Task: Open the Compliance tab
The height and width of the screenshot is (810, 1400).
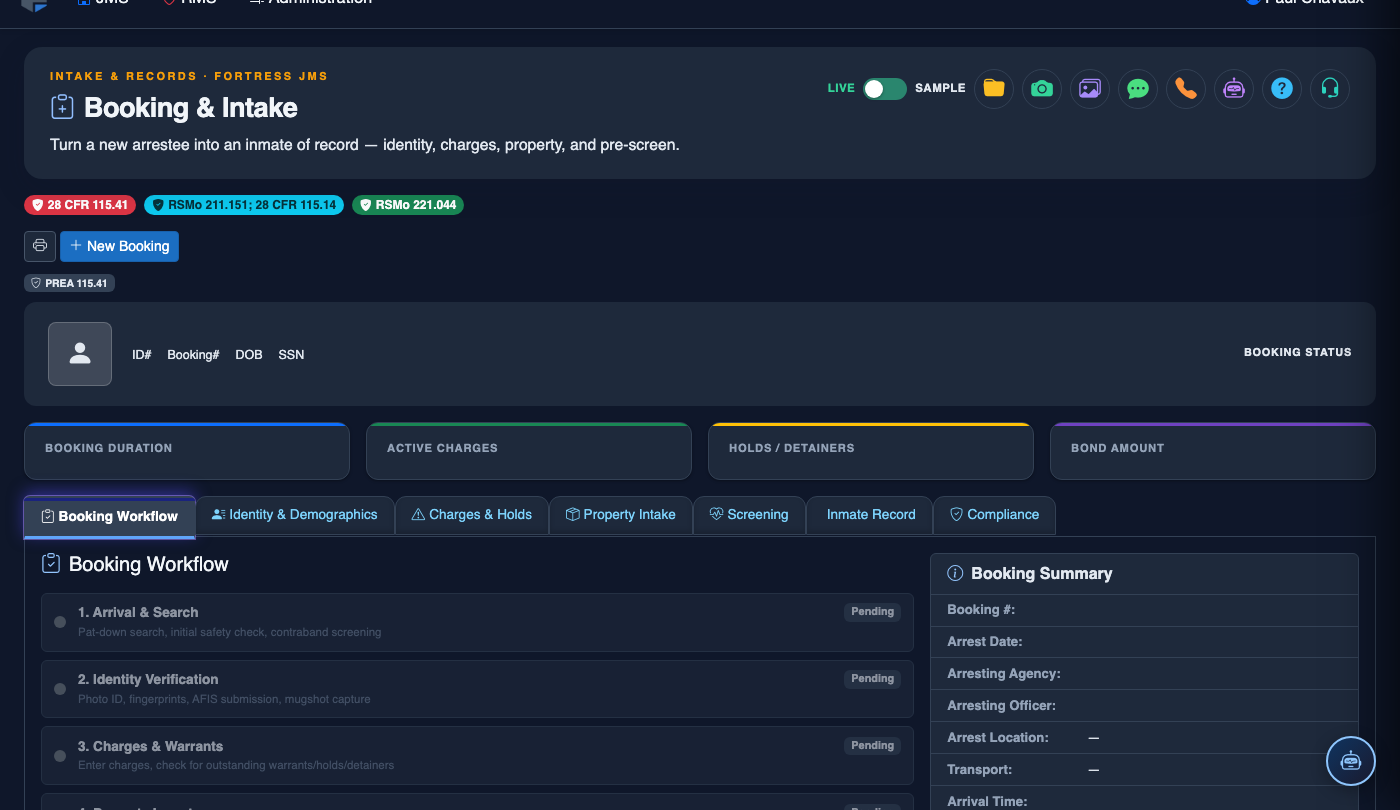Action: pyautogui.click(x=994, y=515)
